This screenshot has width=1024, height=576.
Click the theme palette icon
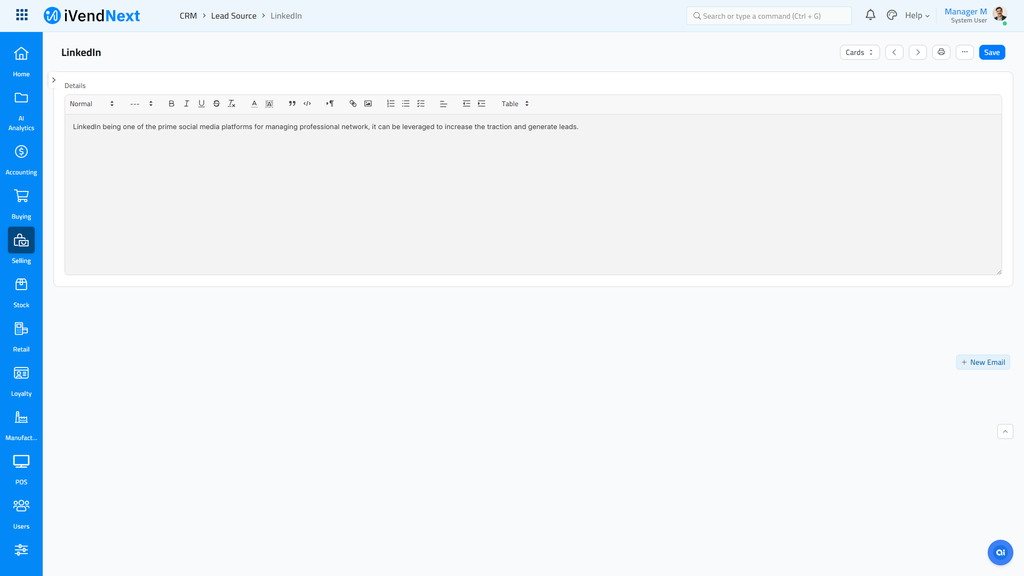891,15
